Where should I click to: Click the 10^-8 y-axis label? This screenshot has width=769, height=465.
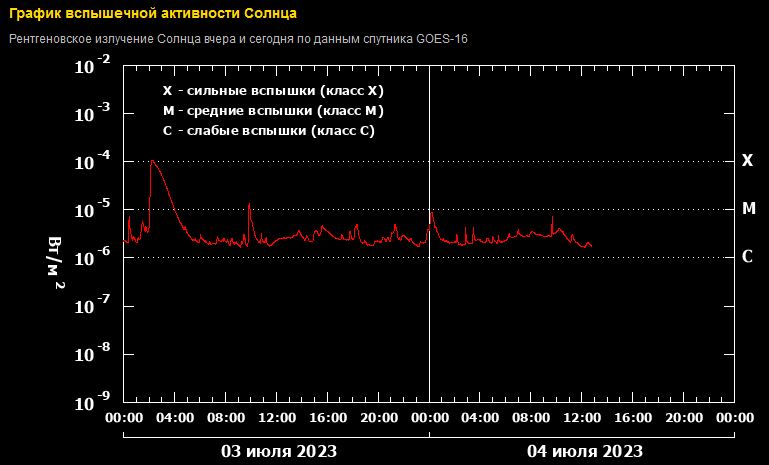[x=93, y=354]
